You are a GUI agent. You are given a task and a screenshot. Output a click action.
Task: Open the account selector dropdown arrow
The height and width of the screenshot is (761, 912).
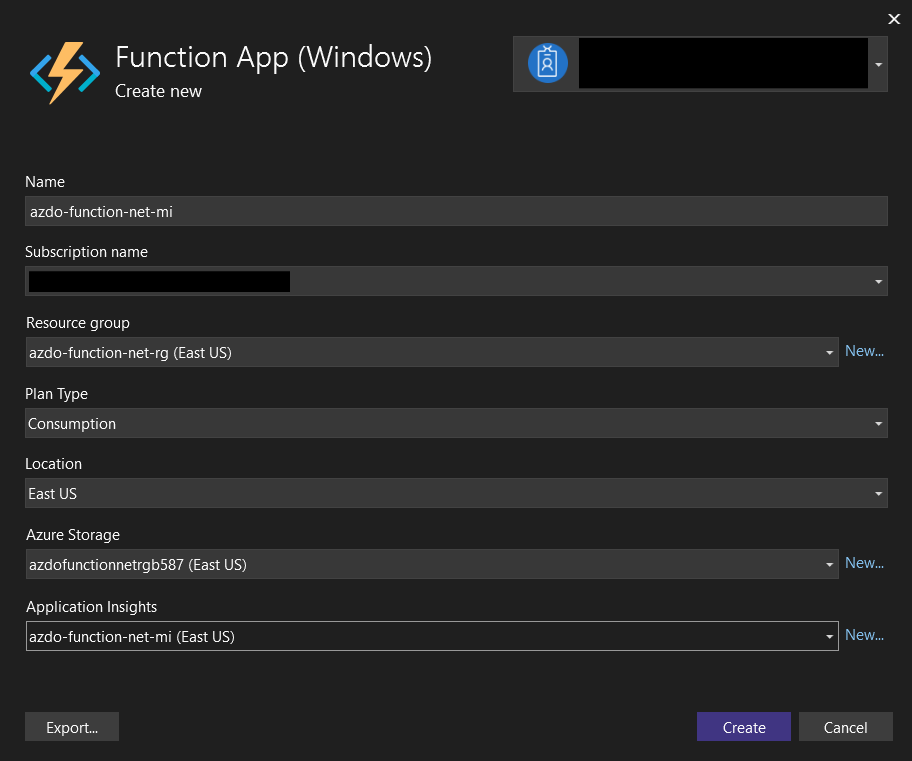click(878, 65)
